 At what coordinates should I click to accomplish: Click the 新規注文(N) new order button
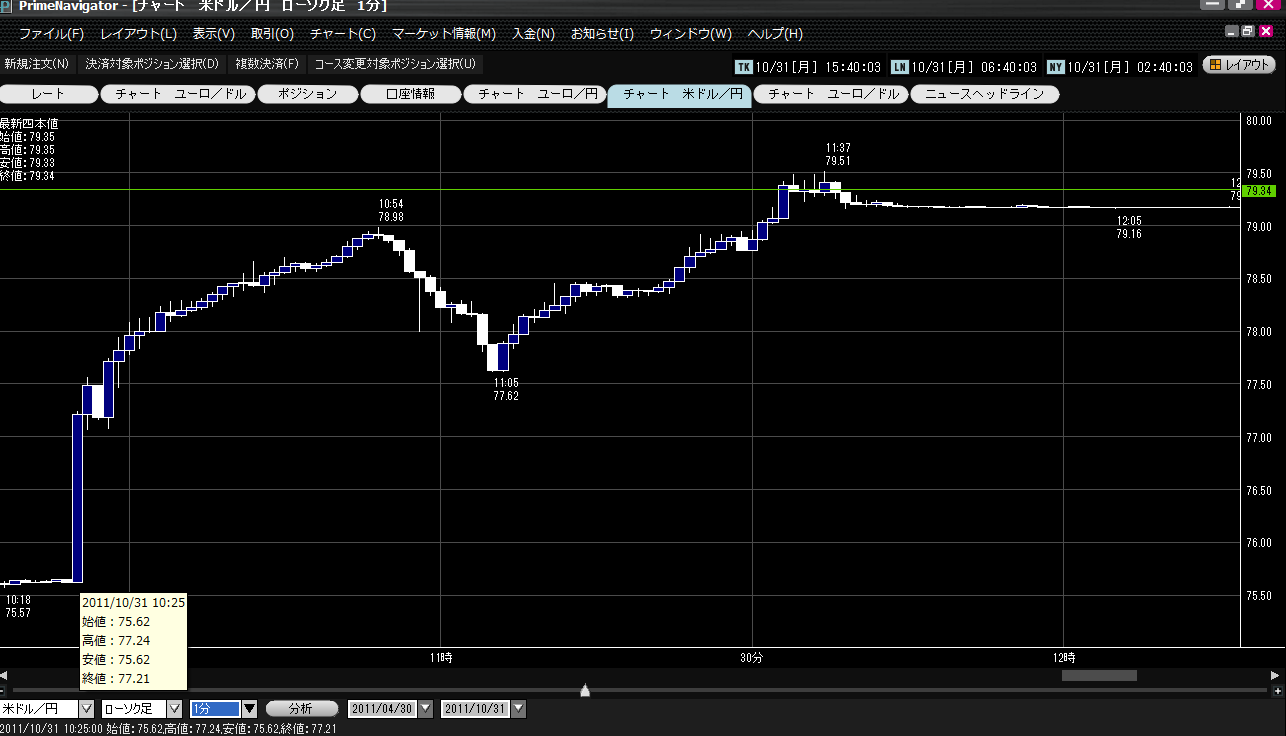point(37,64)
